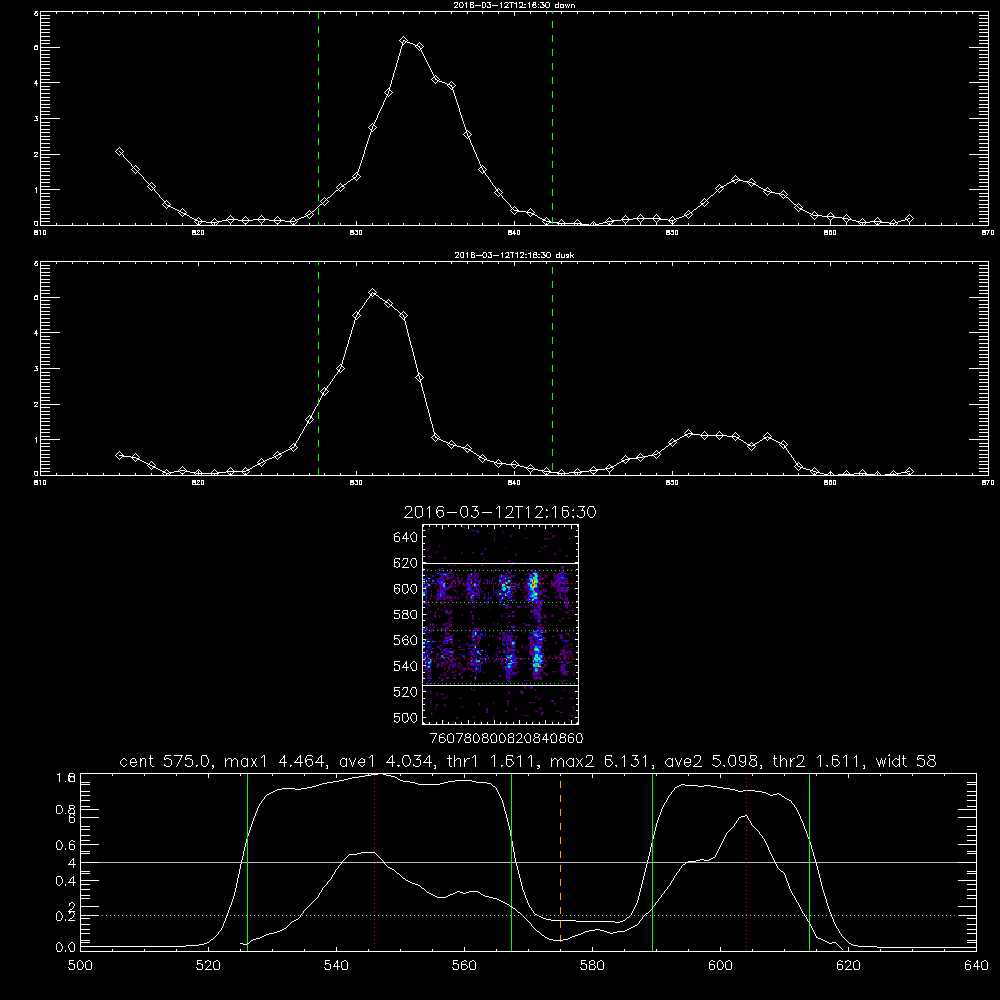Click the solid green line near 589 in bottom plot
The height and width of the screenshot is (1000, 1000).
point(652,861)
